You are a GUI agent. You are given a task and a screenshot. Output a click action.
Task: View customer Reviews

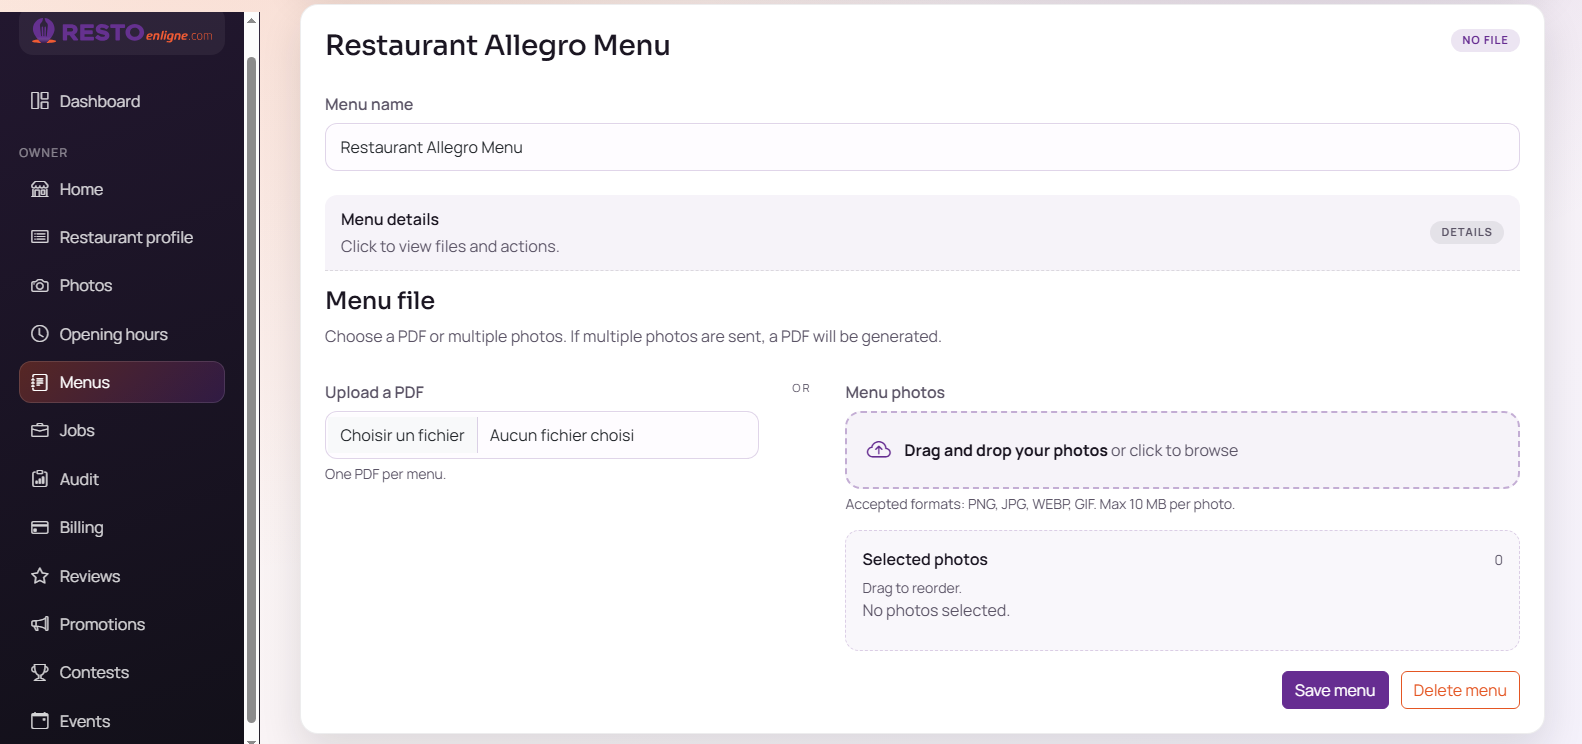(x=89, y=575)
